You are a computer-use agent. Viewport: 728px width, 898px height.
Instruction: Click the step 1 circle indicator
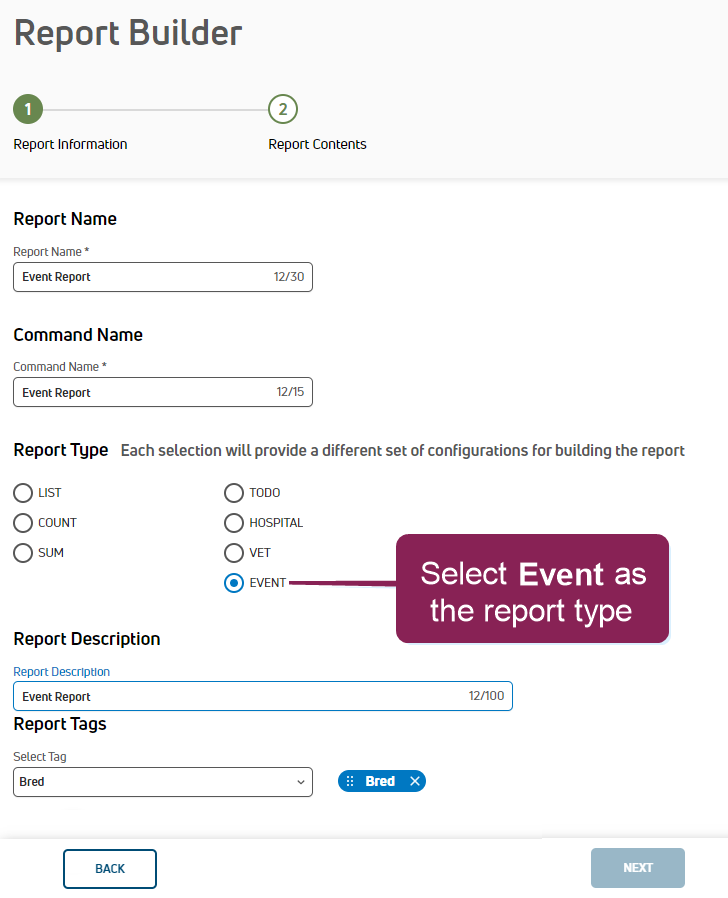coord(28,109)
